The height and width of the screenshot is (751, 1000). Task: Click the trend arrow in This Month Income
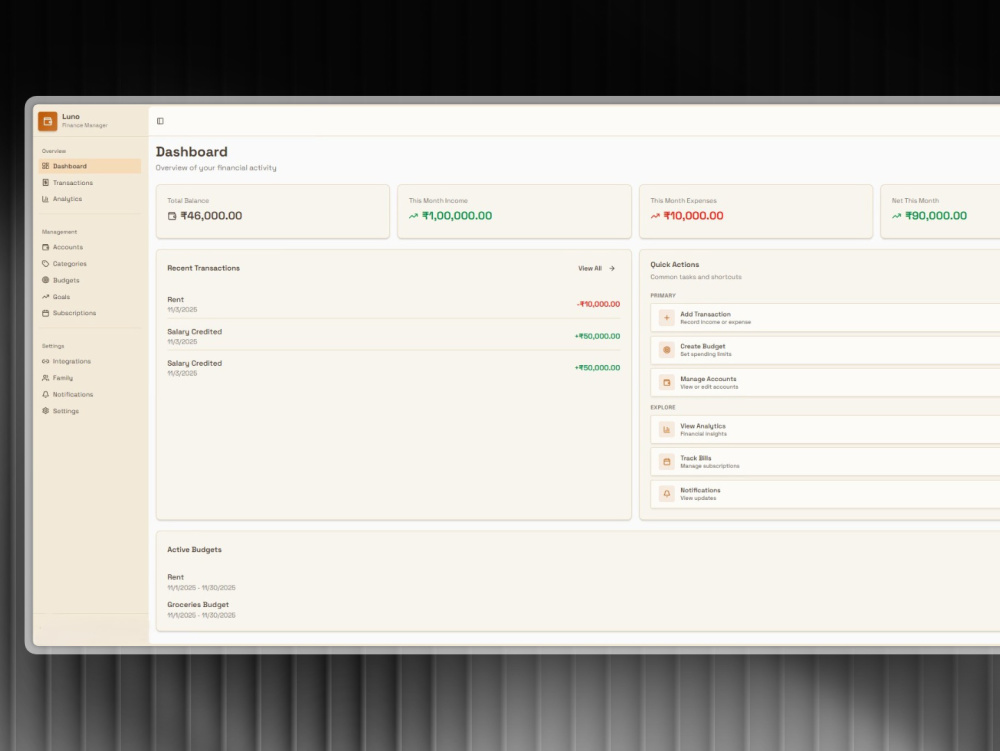(413, 216)
